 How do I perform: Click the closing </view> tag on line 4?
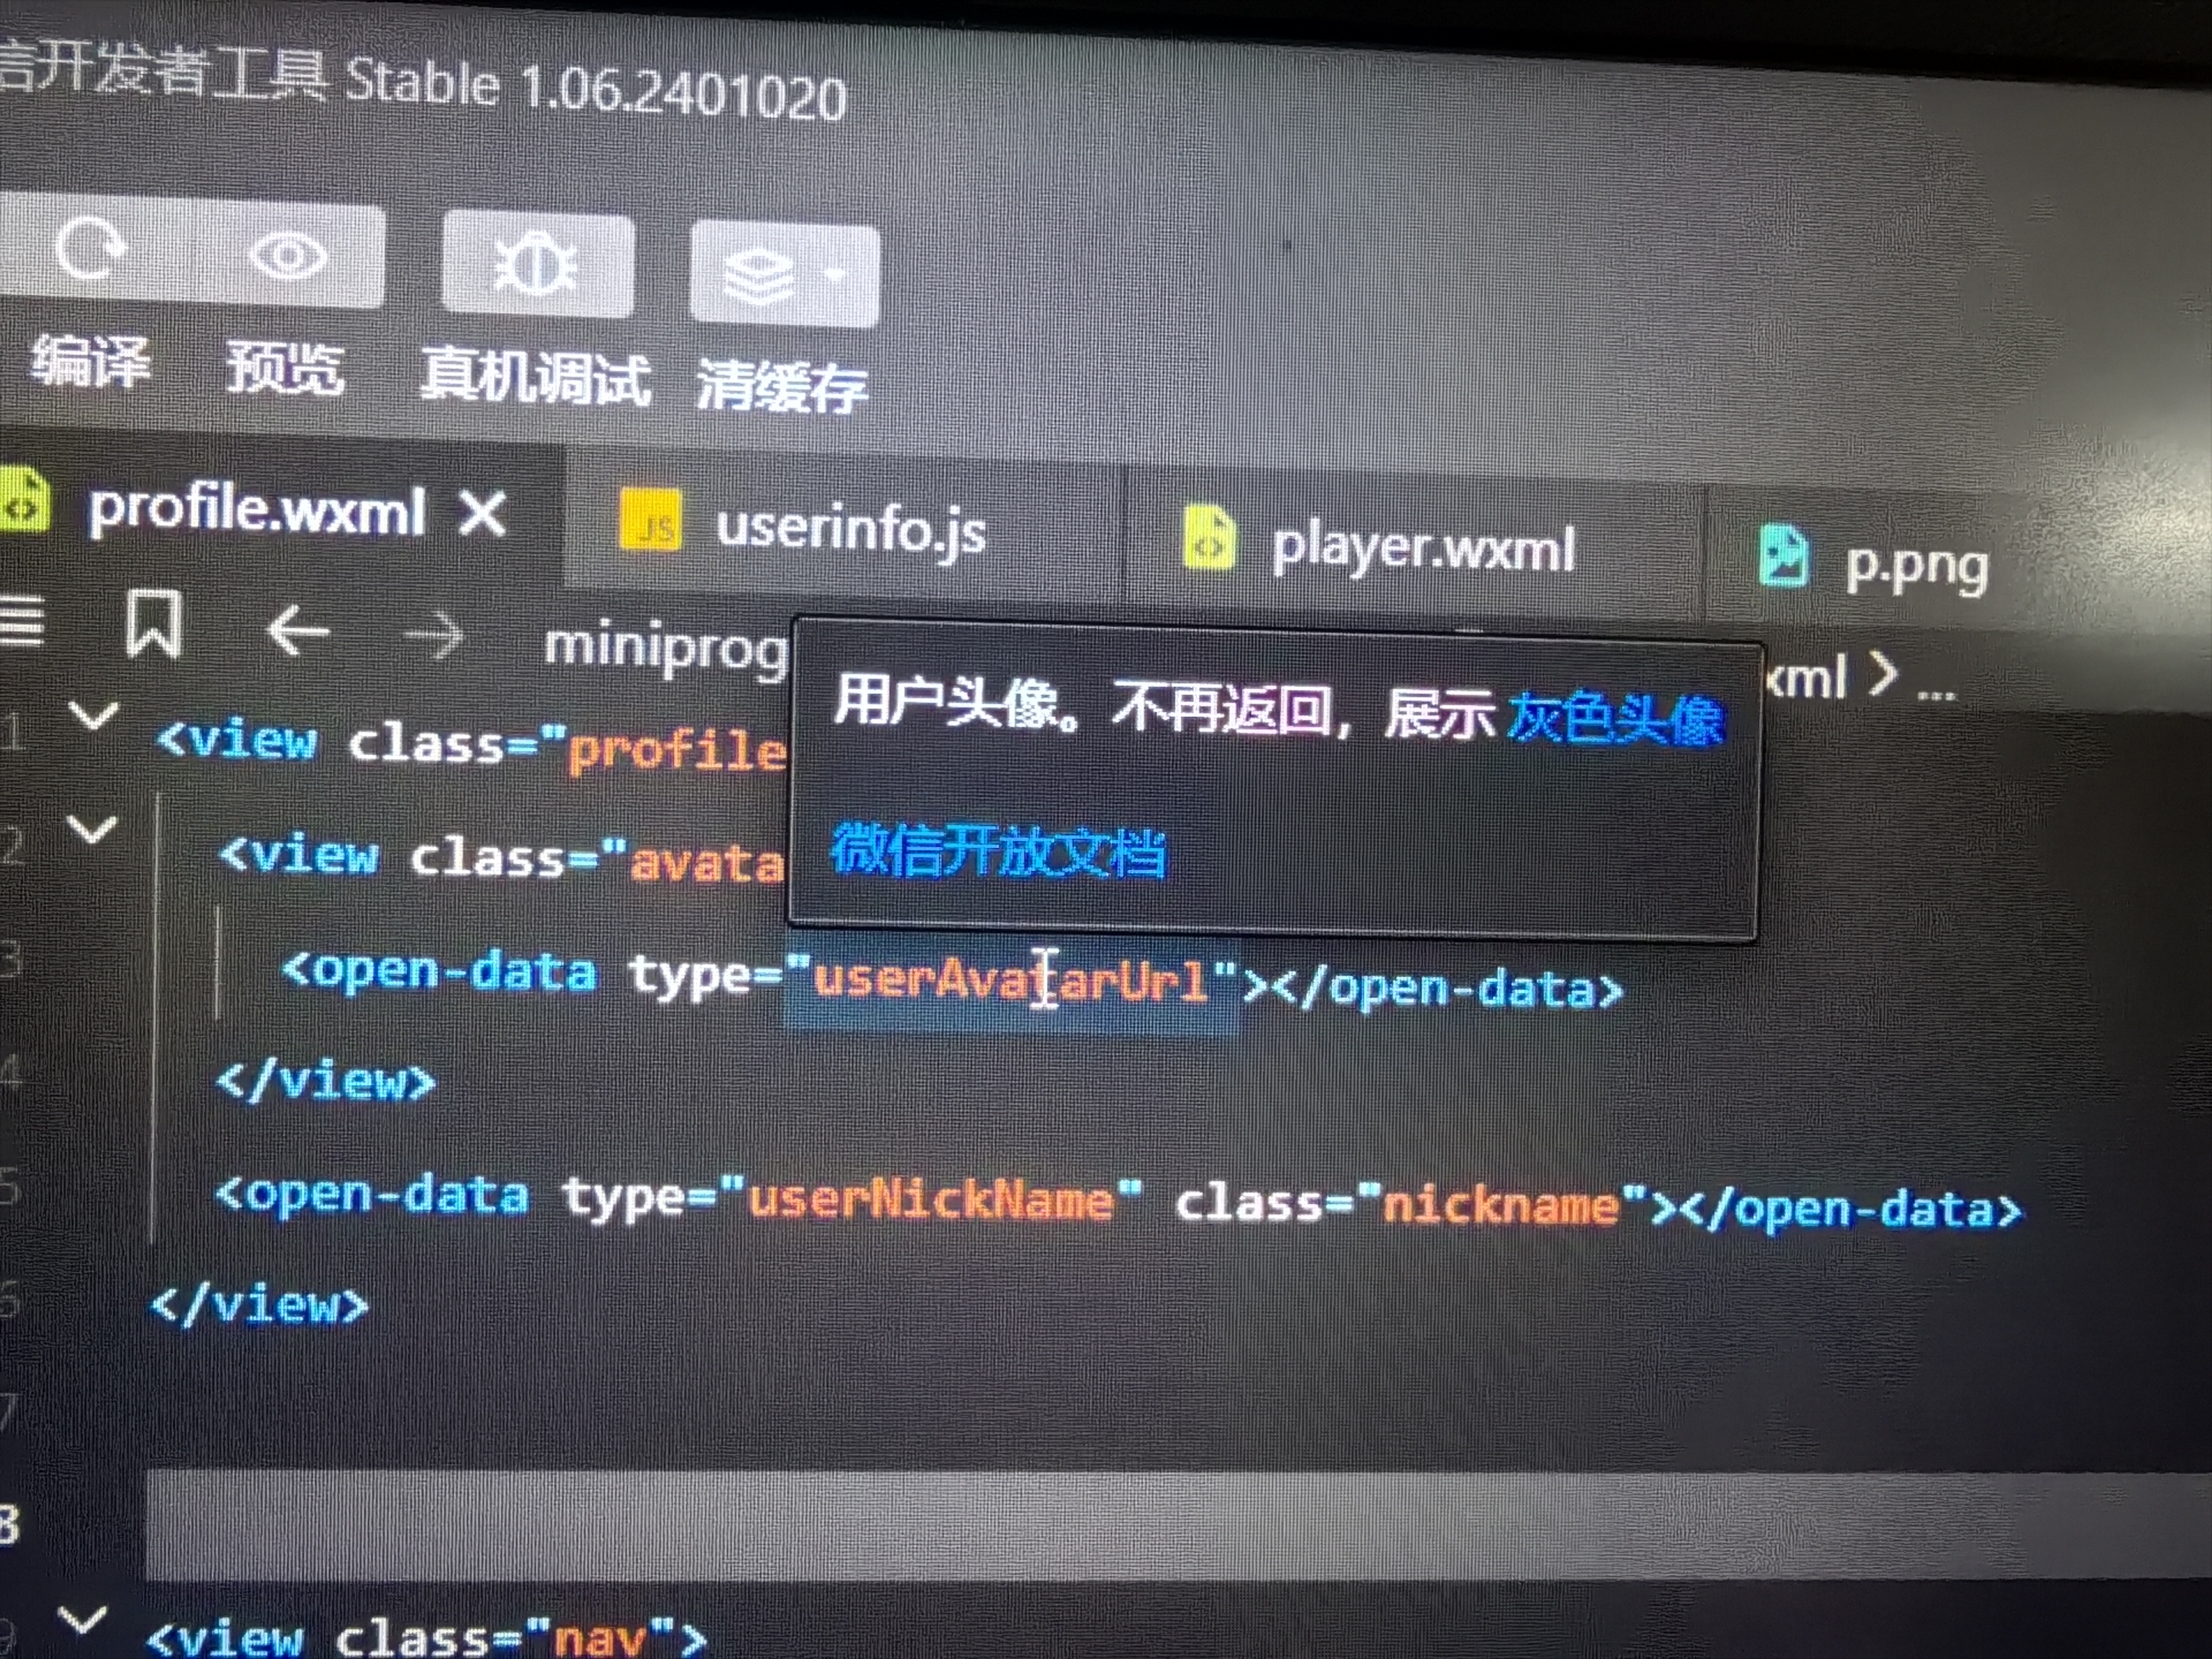(326, 1081)
